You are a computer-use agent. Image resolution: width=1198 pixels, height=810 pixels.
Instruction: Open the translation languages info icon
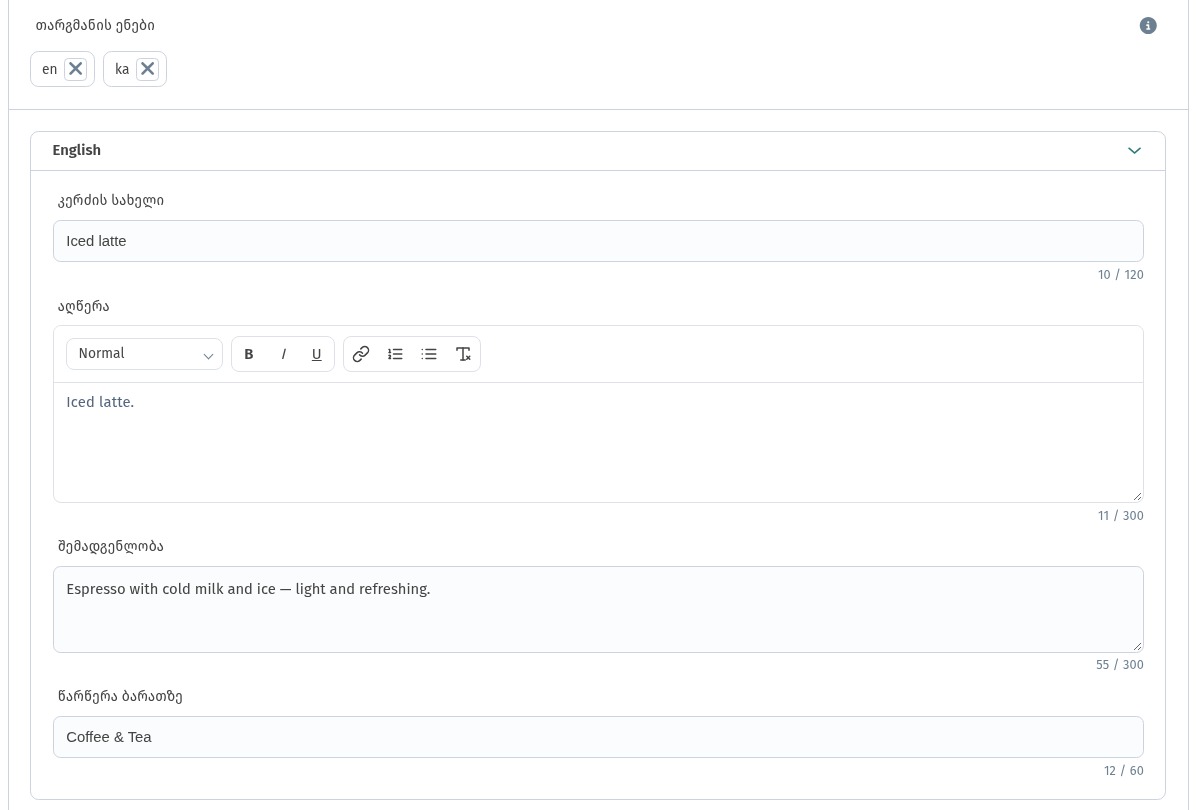pyautogui.click(x=1148, y=26)
